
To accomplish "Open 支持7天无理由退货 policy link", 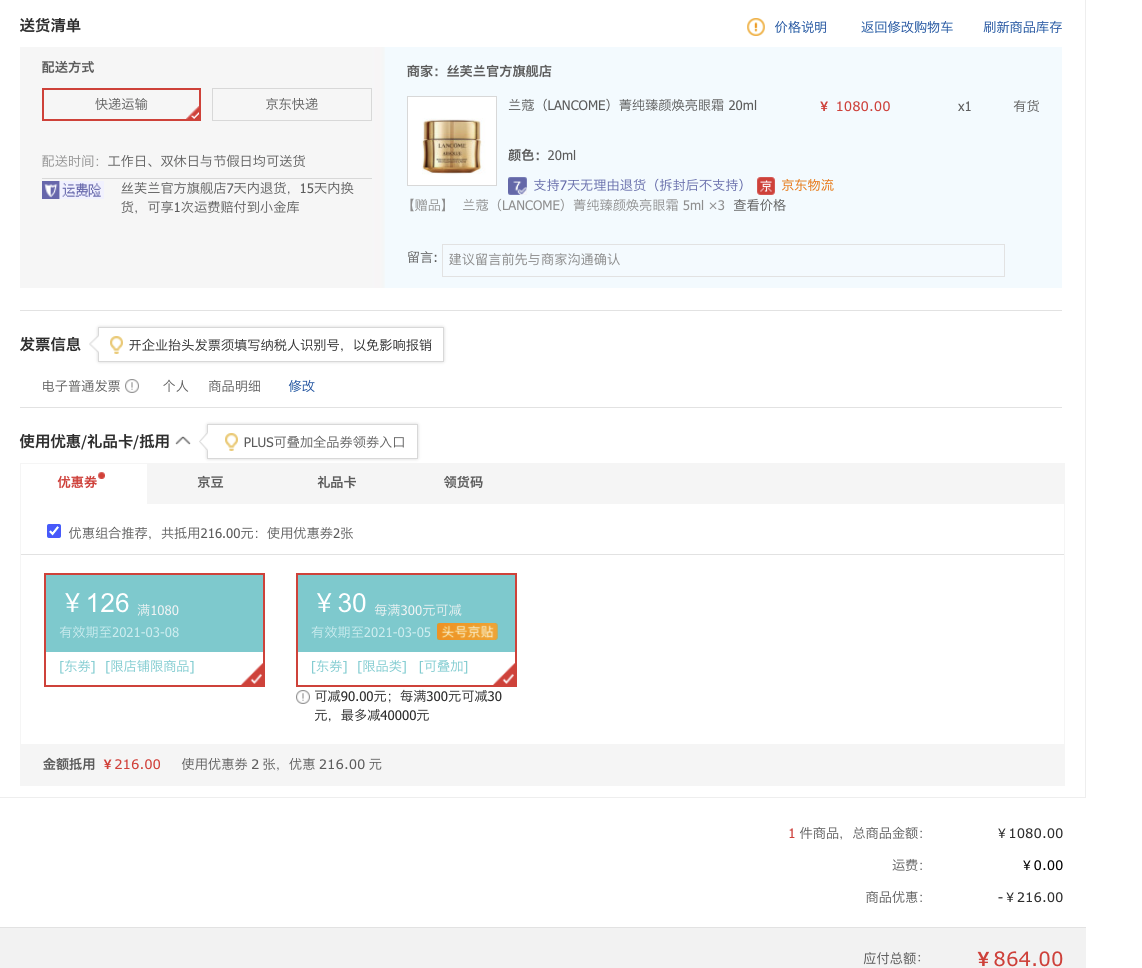I will (639, 185).
